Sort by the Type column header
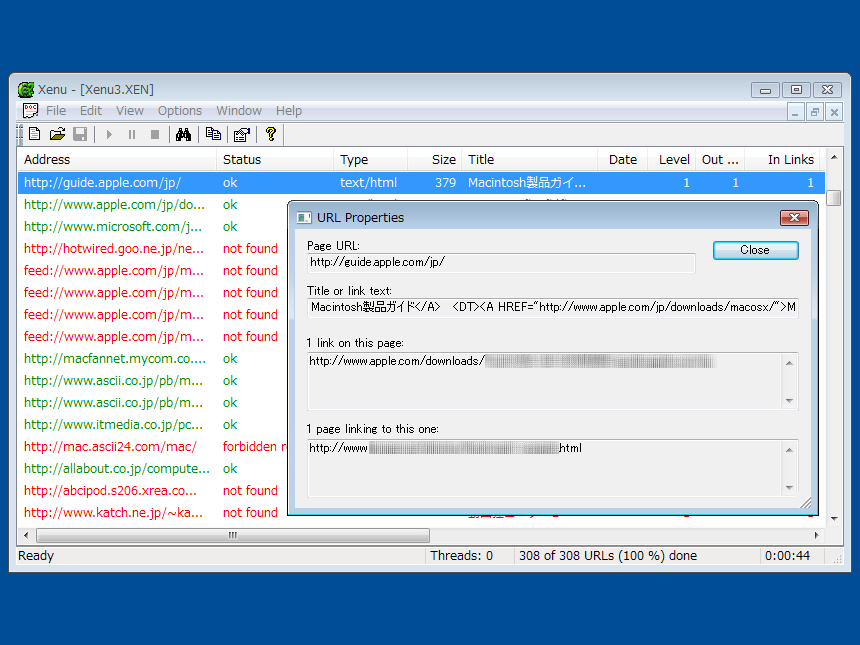Screen dimensions: 860x645 pos(370,160)
